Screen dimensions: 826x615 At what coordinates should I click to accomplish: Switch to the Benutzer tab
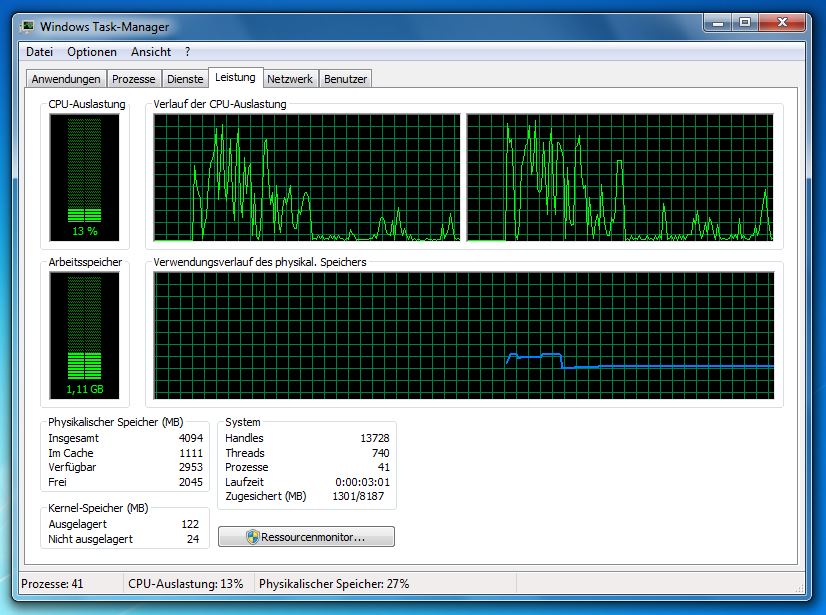click(x=346, y=79)
